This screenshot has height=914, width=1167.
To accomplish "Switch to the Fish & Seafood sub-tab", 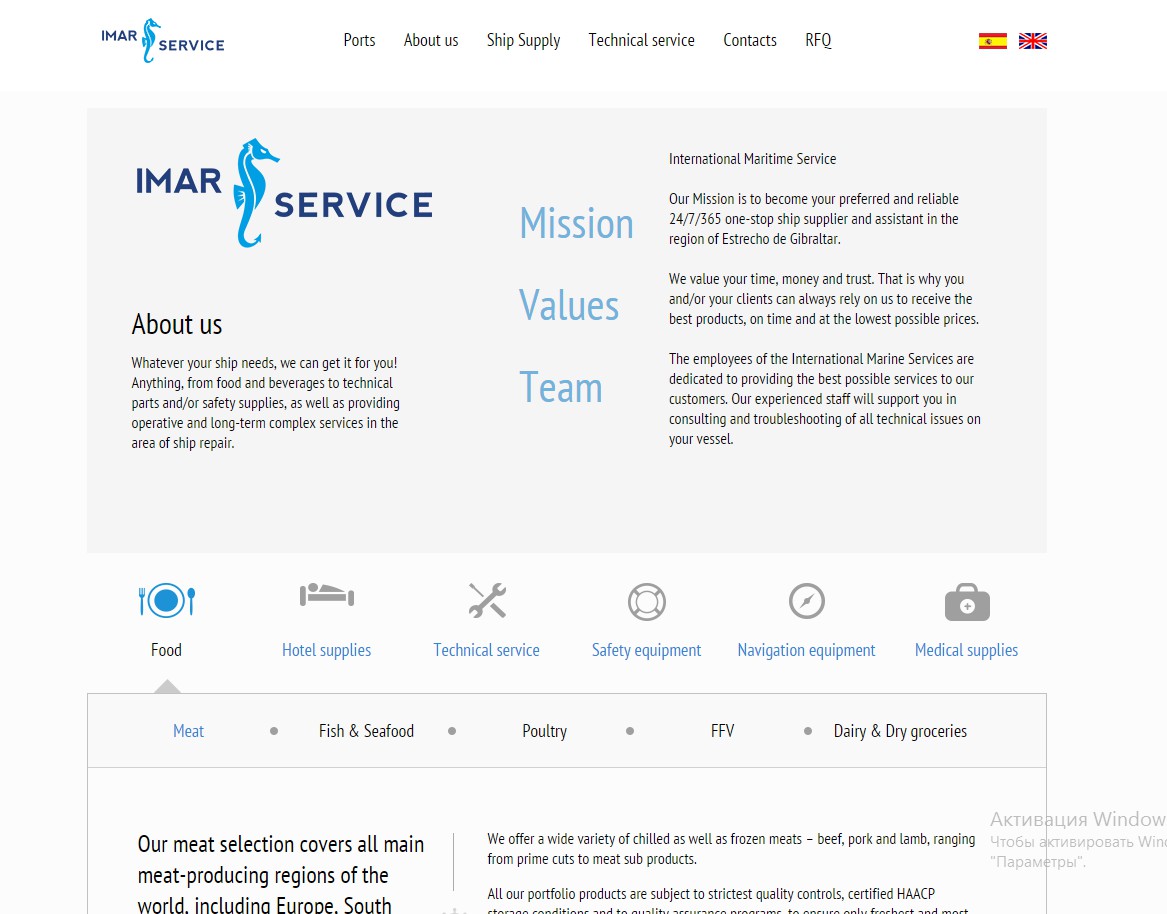I will [366, 731].
